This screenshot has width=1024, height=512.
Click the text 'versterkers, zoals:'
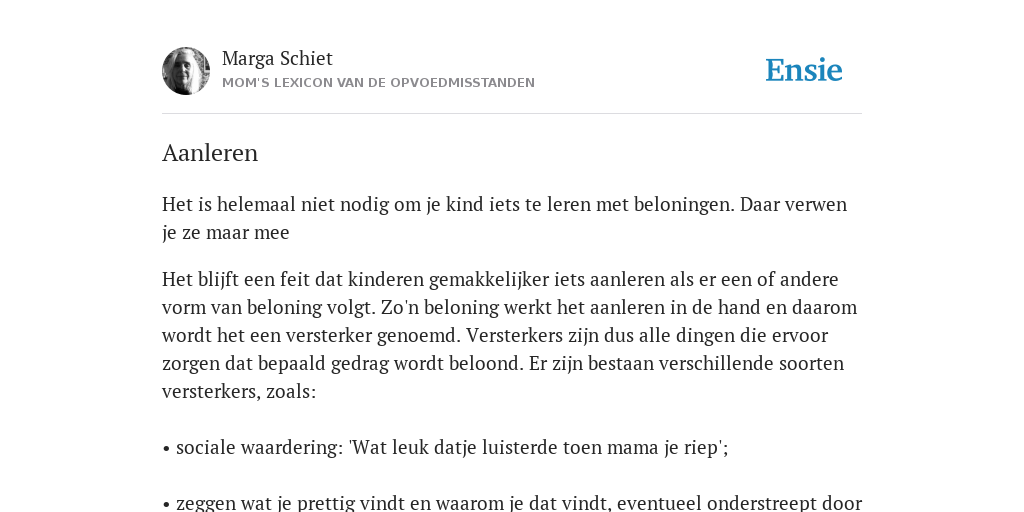coord(239,392)
